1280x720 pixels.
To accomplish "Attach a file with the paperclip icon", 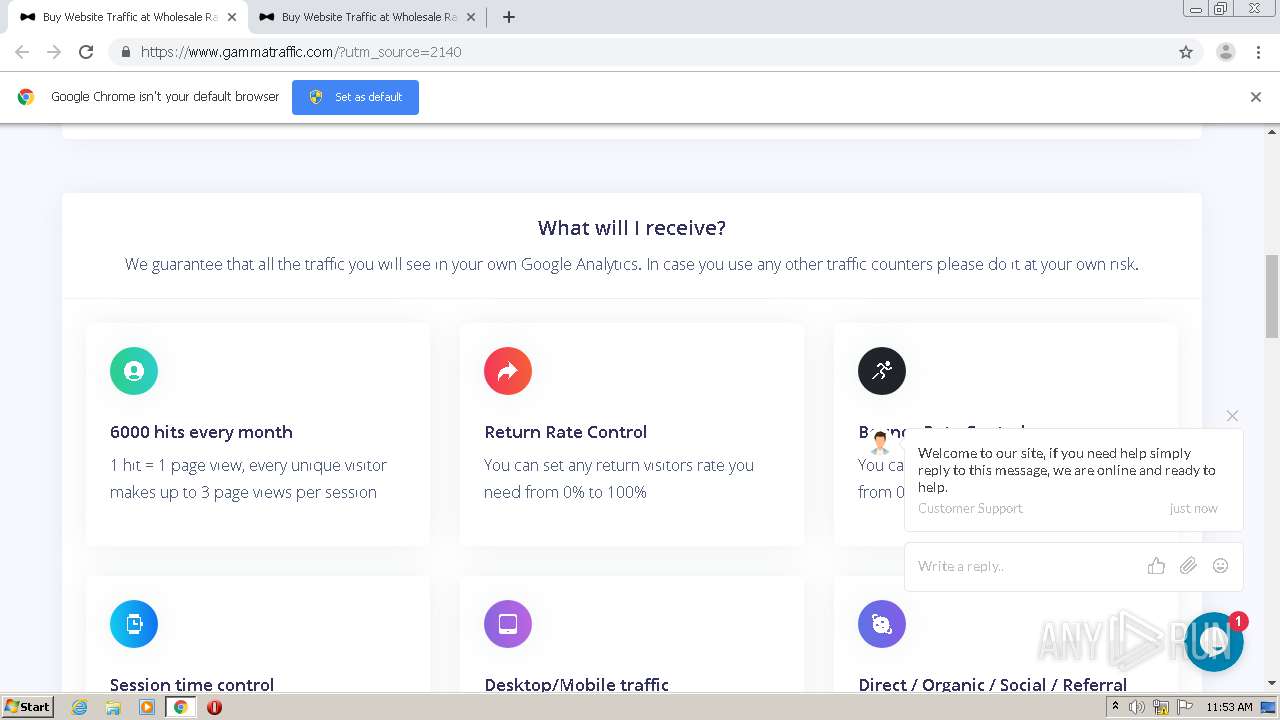I will 1188,566.
